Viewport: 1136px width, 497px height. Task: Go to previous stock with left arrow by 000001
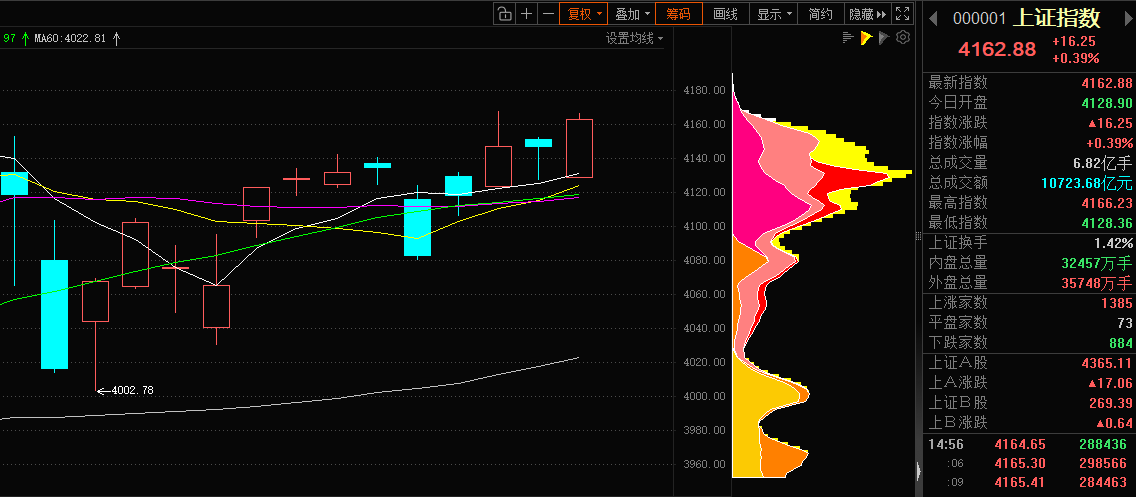click(934, 18)
